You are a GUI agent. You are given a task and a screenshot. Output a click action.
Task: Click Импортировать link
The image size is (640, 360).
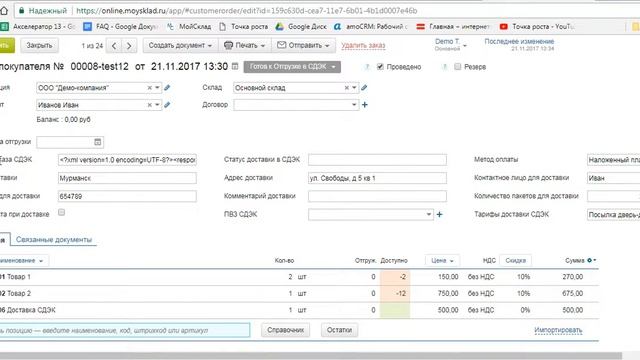pyautogui.click(x=558, y=330)
